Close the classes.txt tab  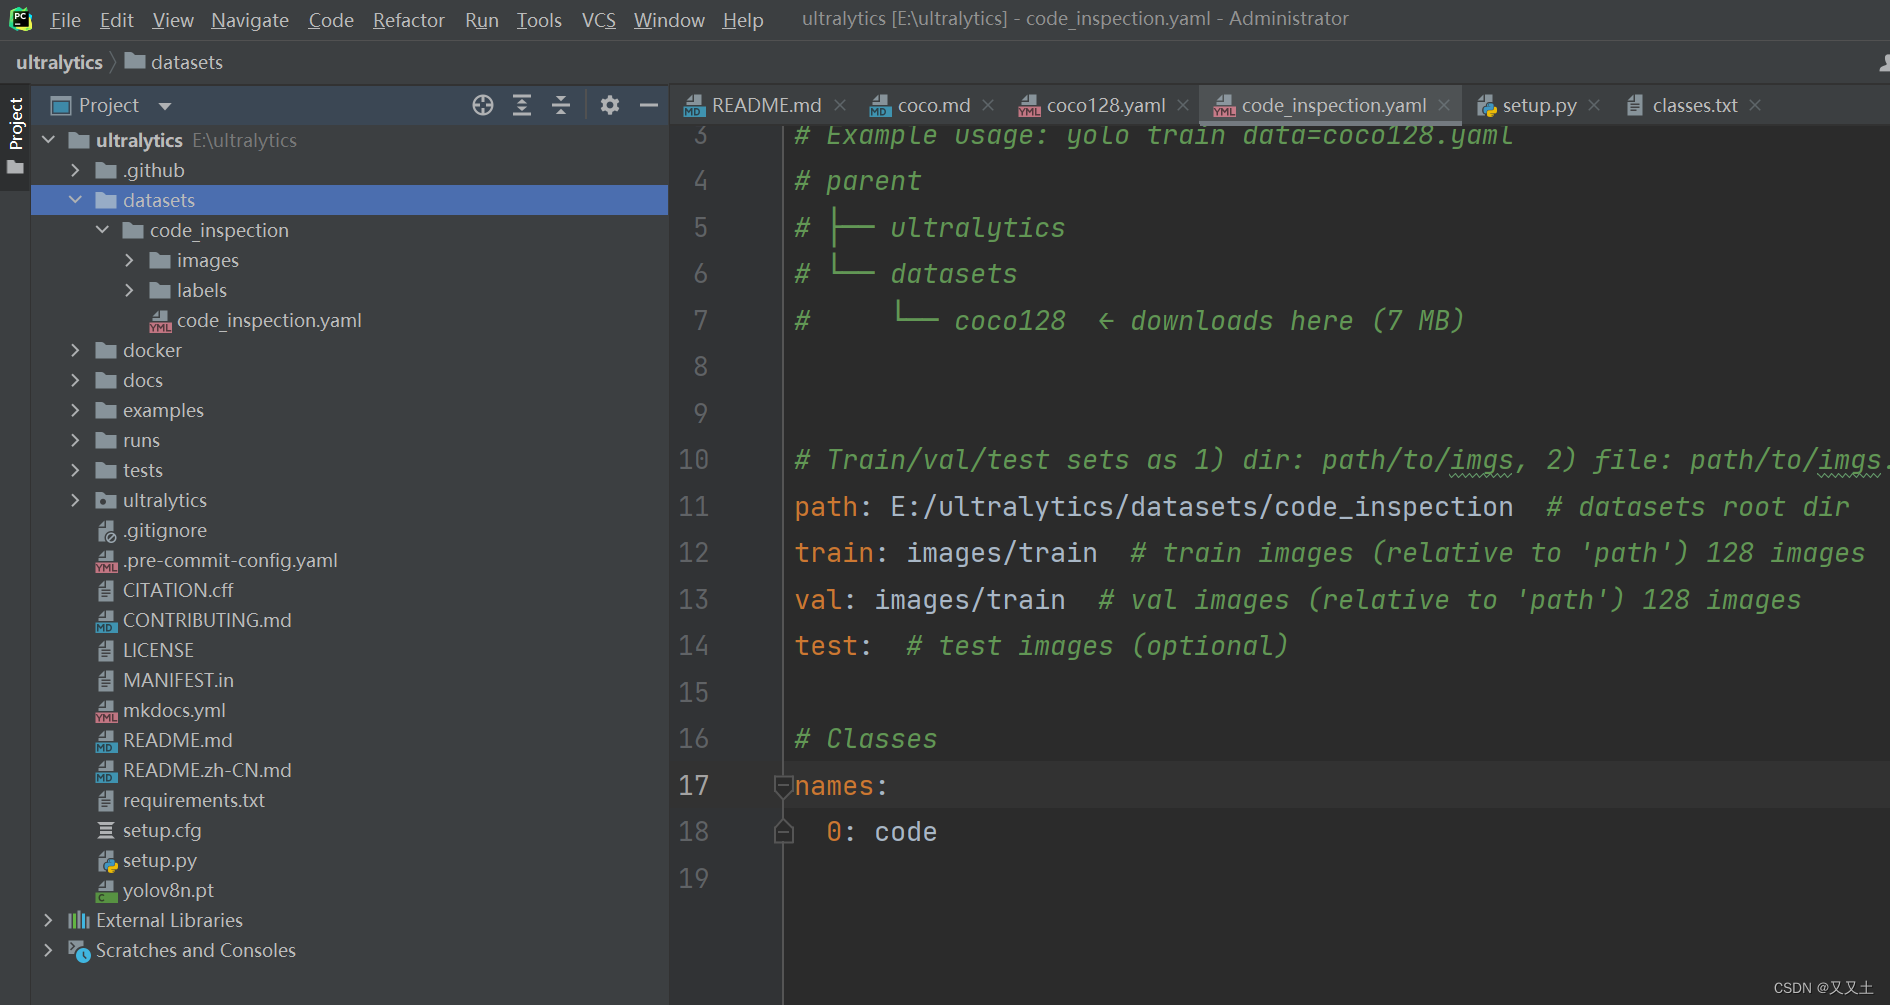coord(1755,105)
